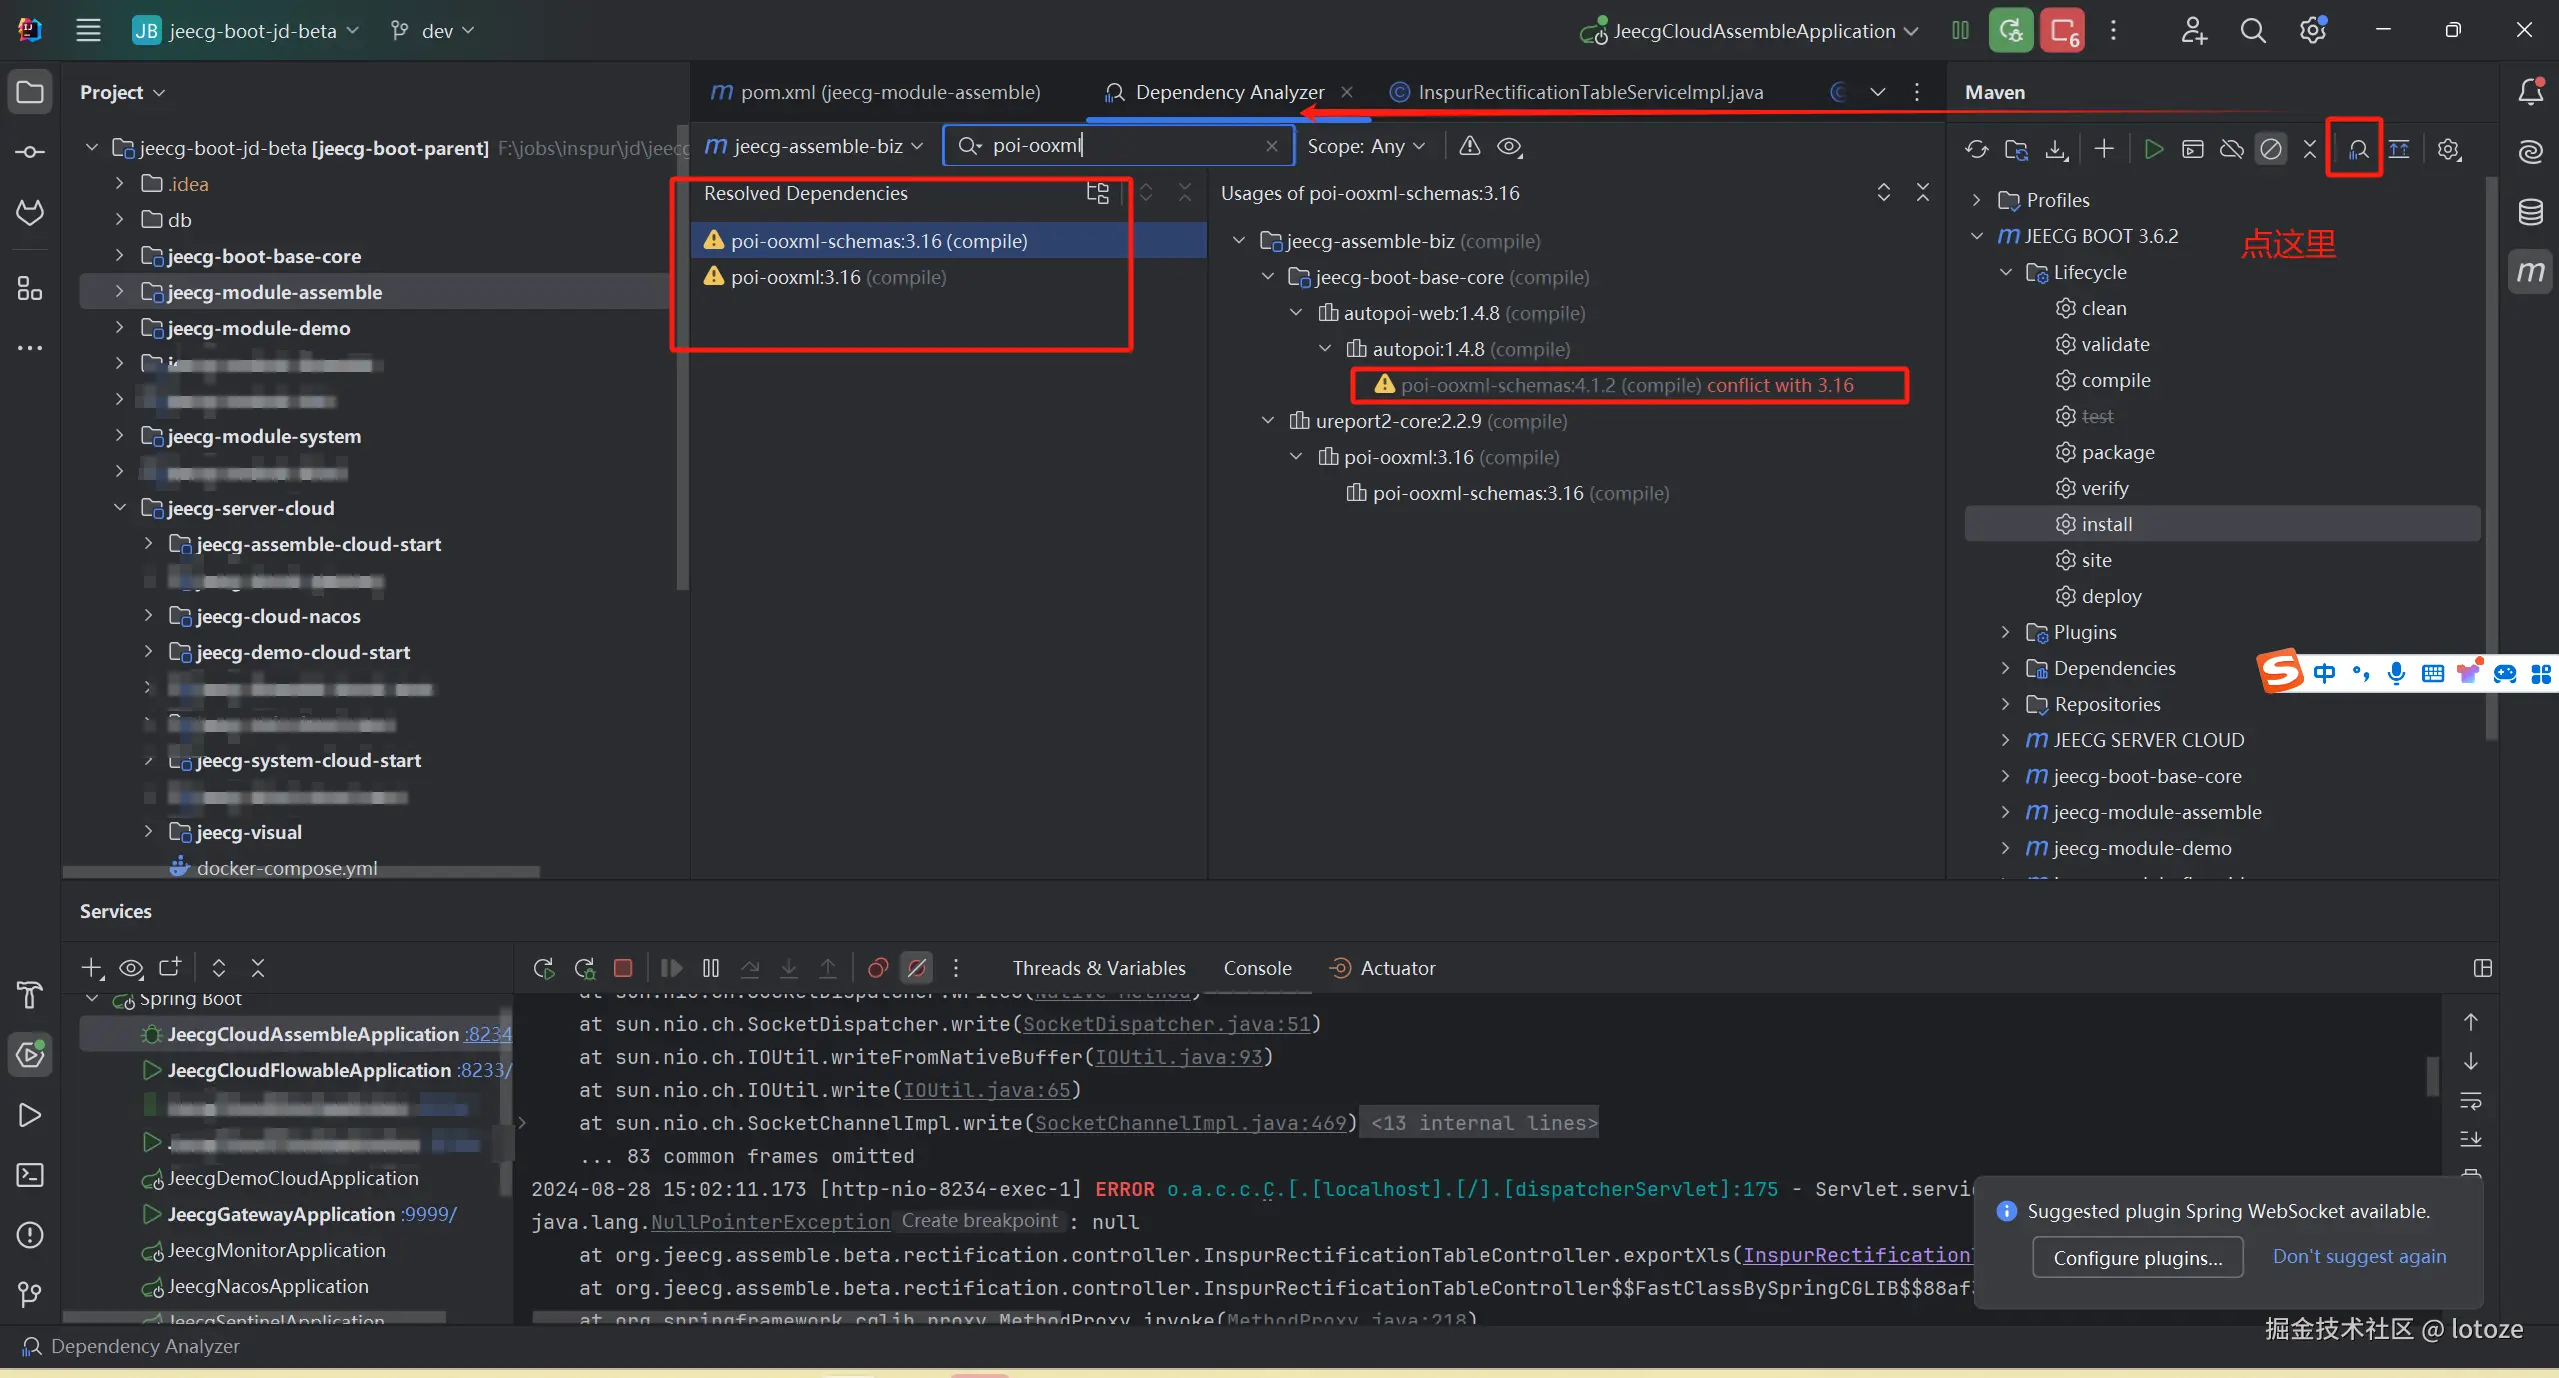Open the Database tool window
The image size is (2559, 1378).
pyautogui.click(x=2531, y=212)
